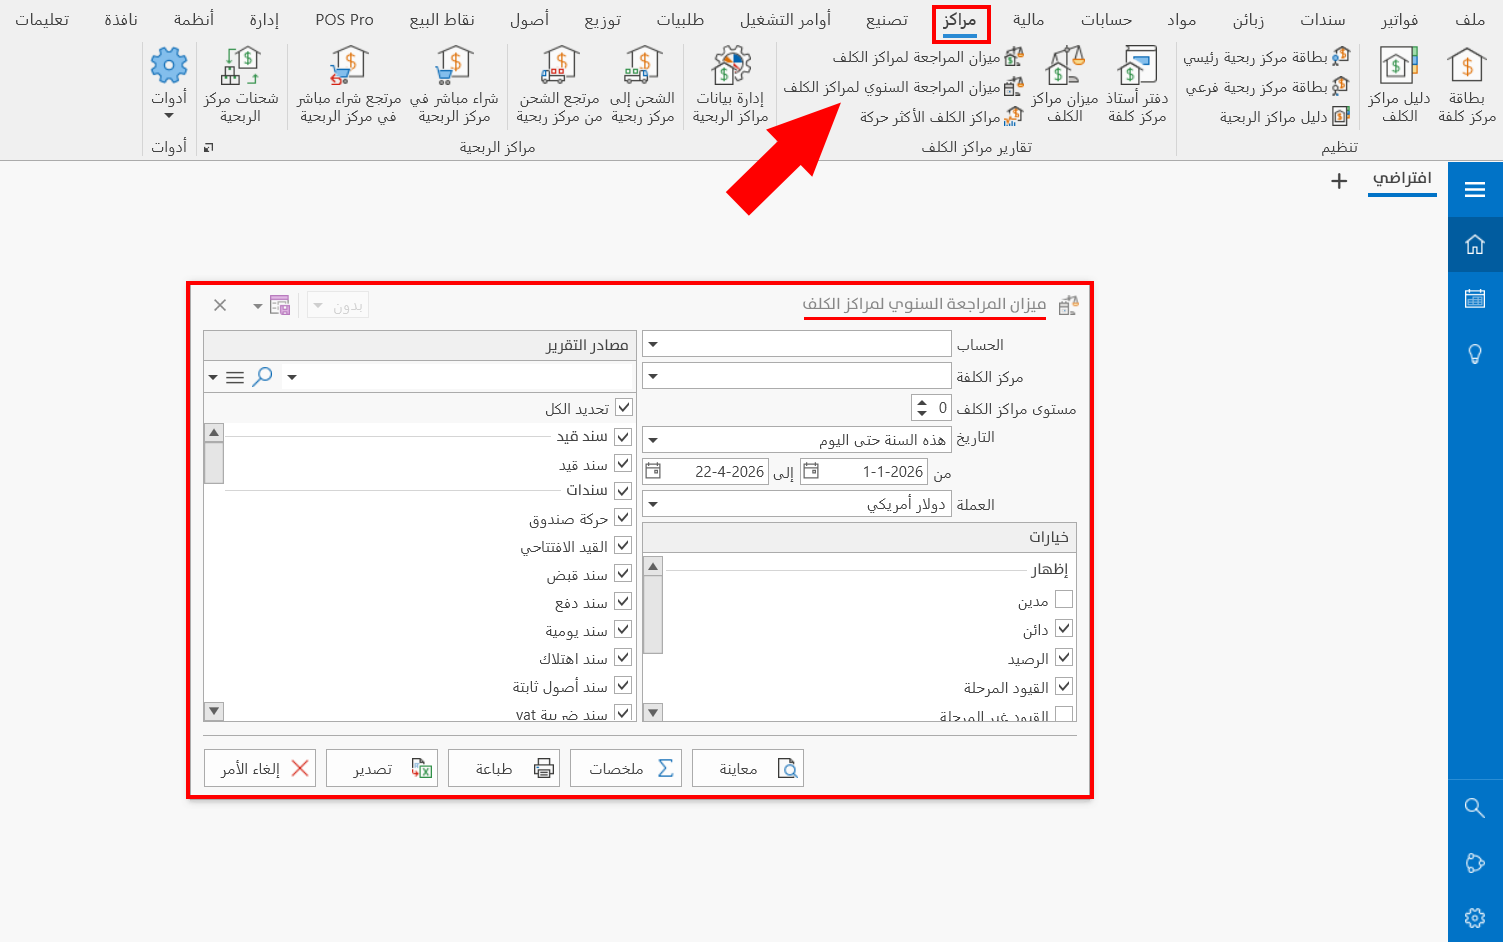Toggle سند قبض checkbox
This screenshot has height=942, width=1503.
coord(623,574)
